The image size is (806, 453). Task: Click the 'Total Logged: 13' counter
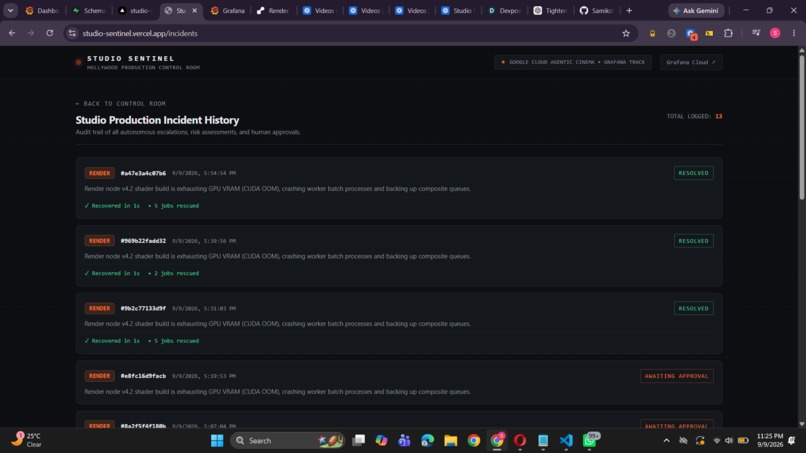pyautogui.click(x=694, y=116)
